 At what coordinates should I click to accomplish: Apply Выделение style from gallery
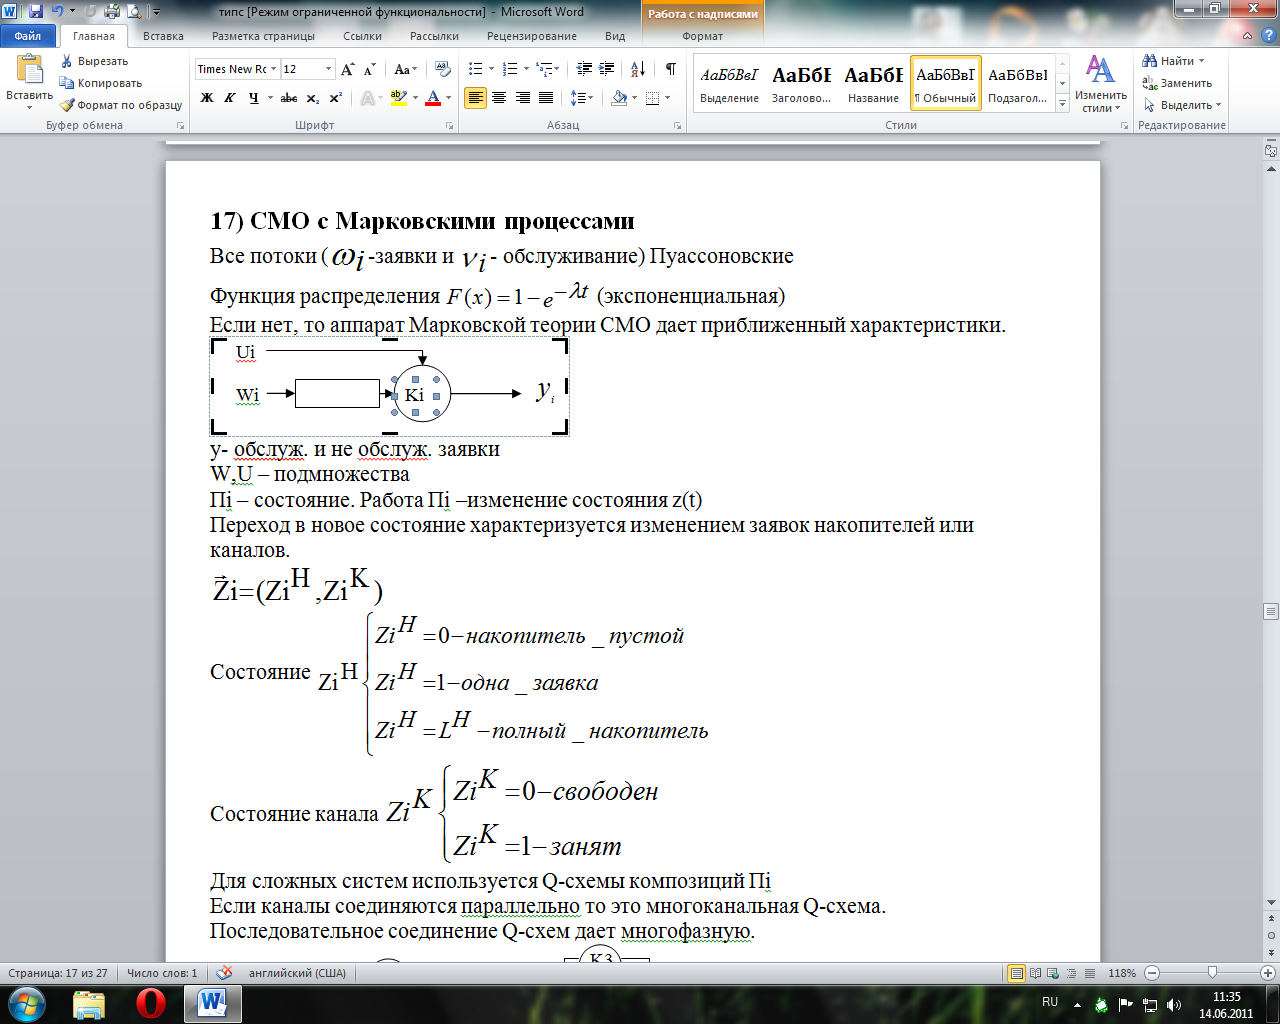[x=729, y=82]
